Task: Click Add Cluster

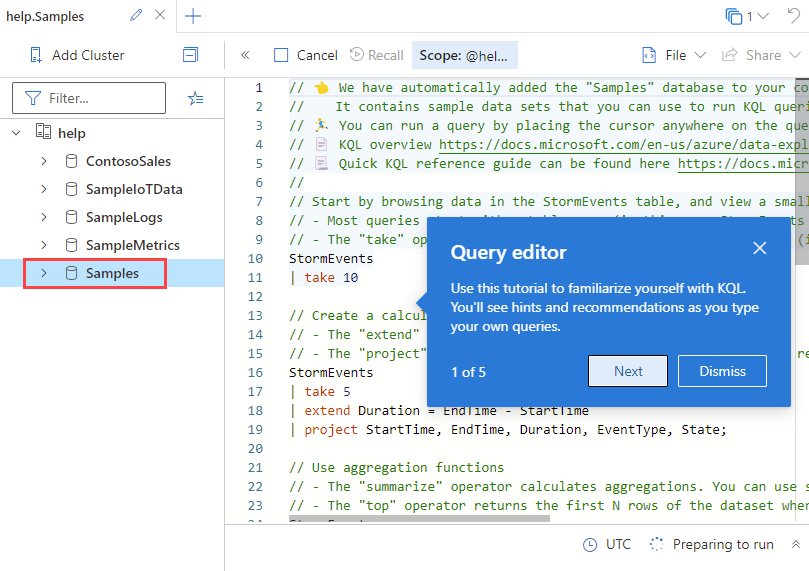Action: (77, 55)
